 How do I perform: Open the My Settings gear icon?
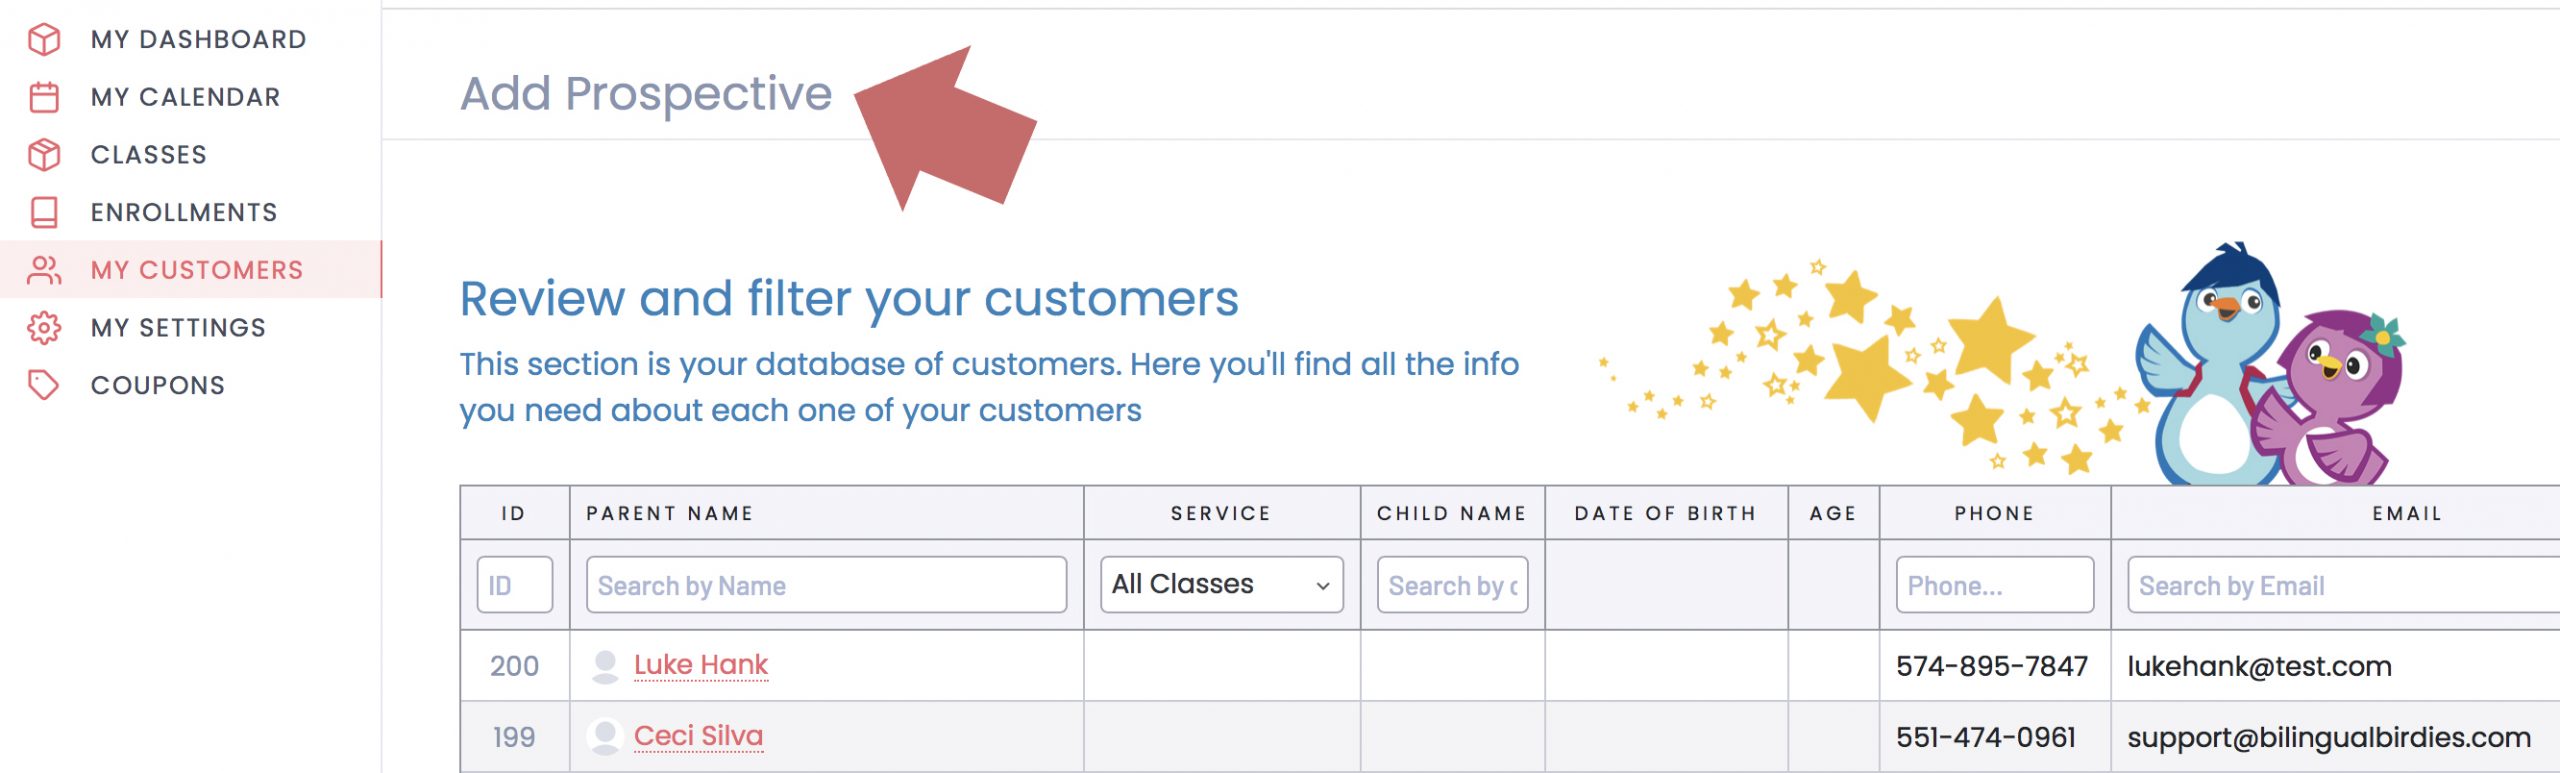click(x=44, y=328)
